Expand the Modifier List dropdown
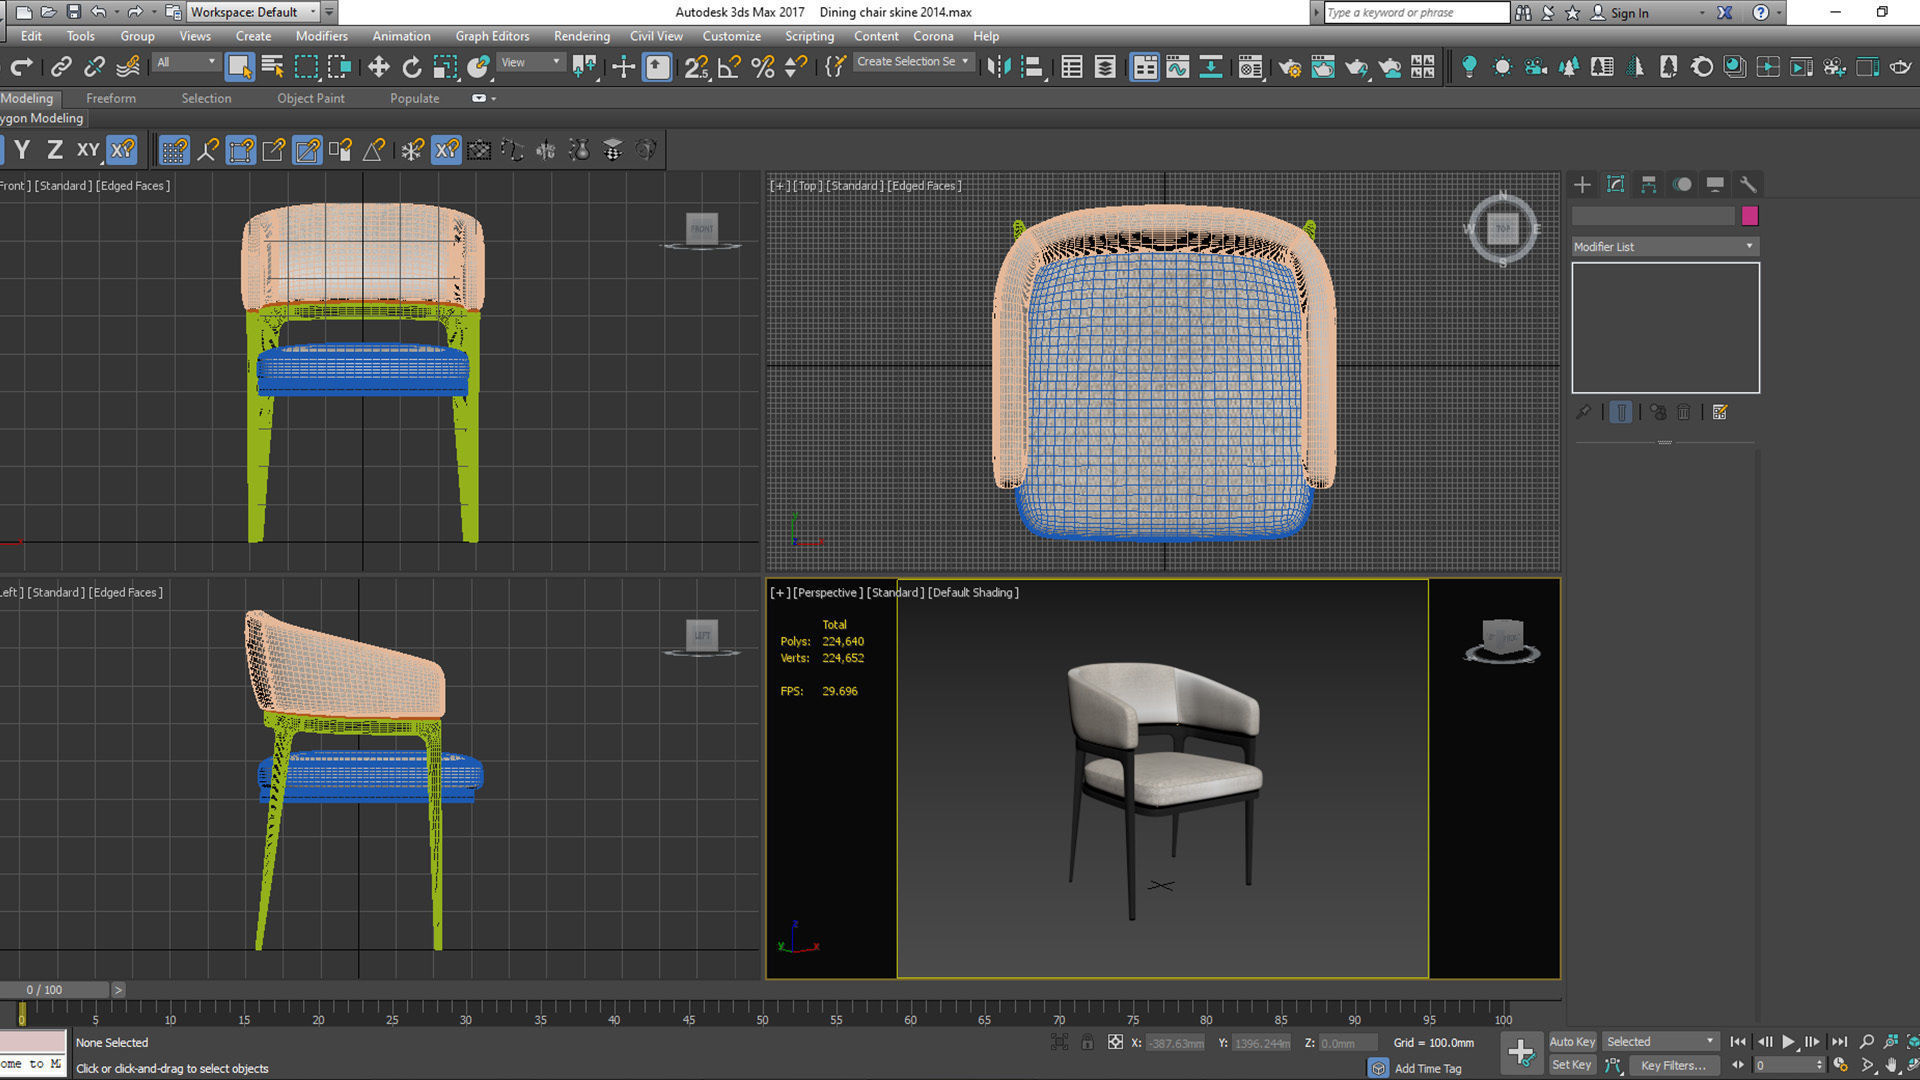 pyautogui.click(x=1665, y=246)
